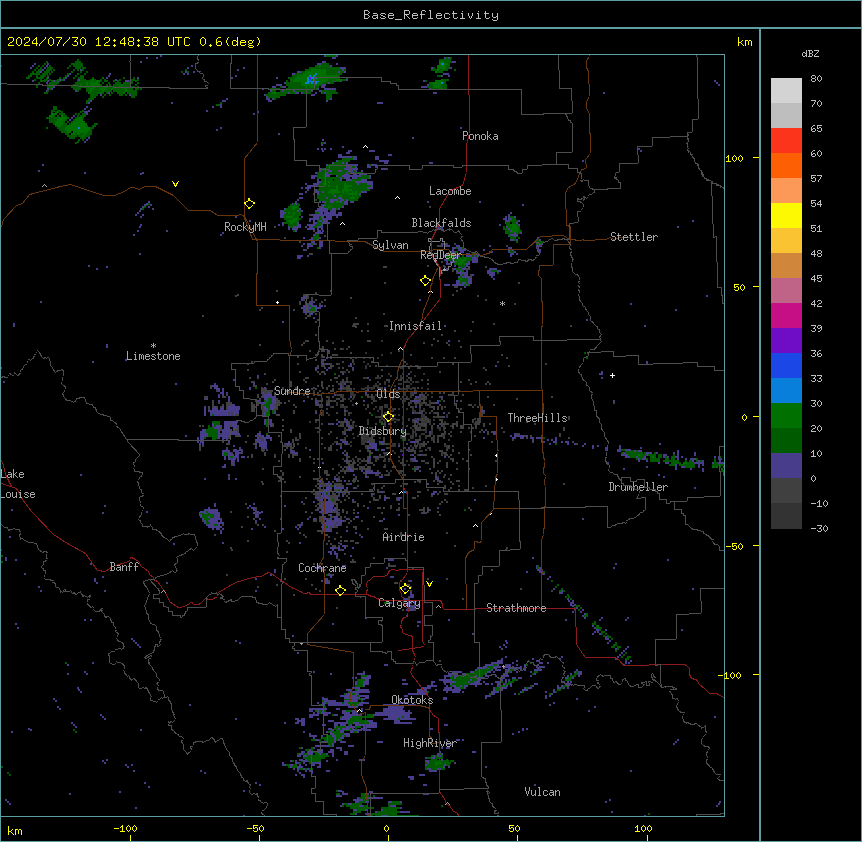Click the Calgary city label

tap(399, 603)
